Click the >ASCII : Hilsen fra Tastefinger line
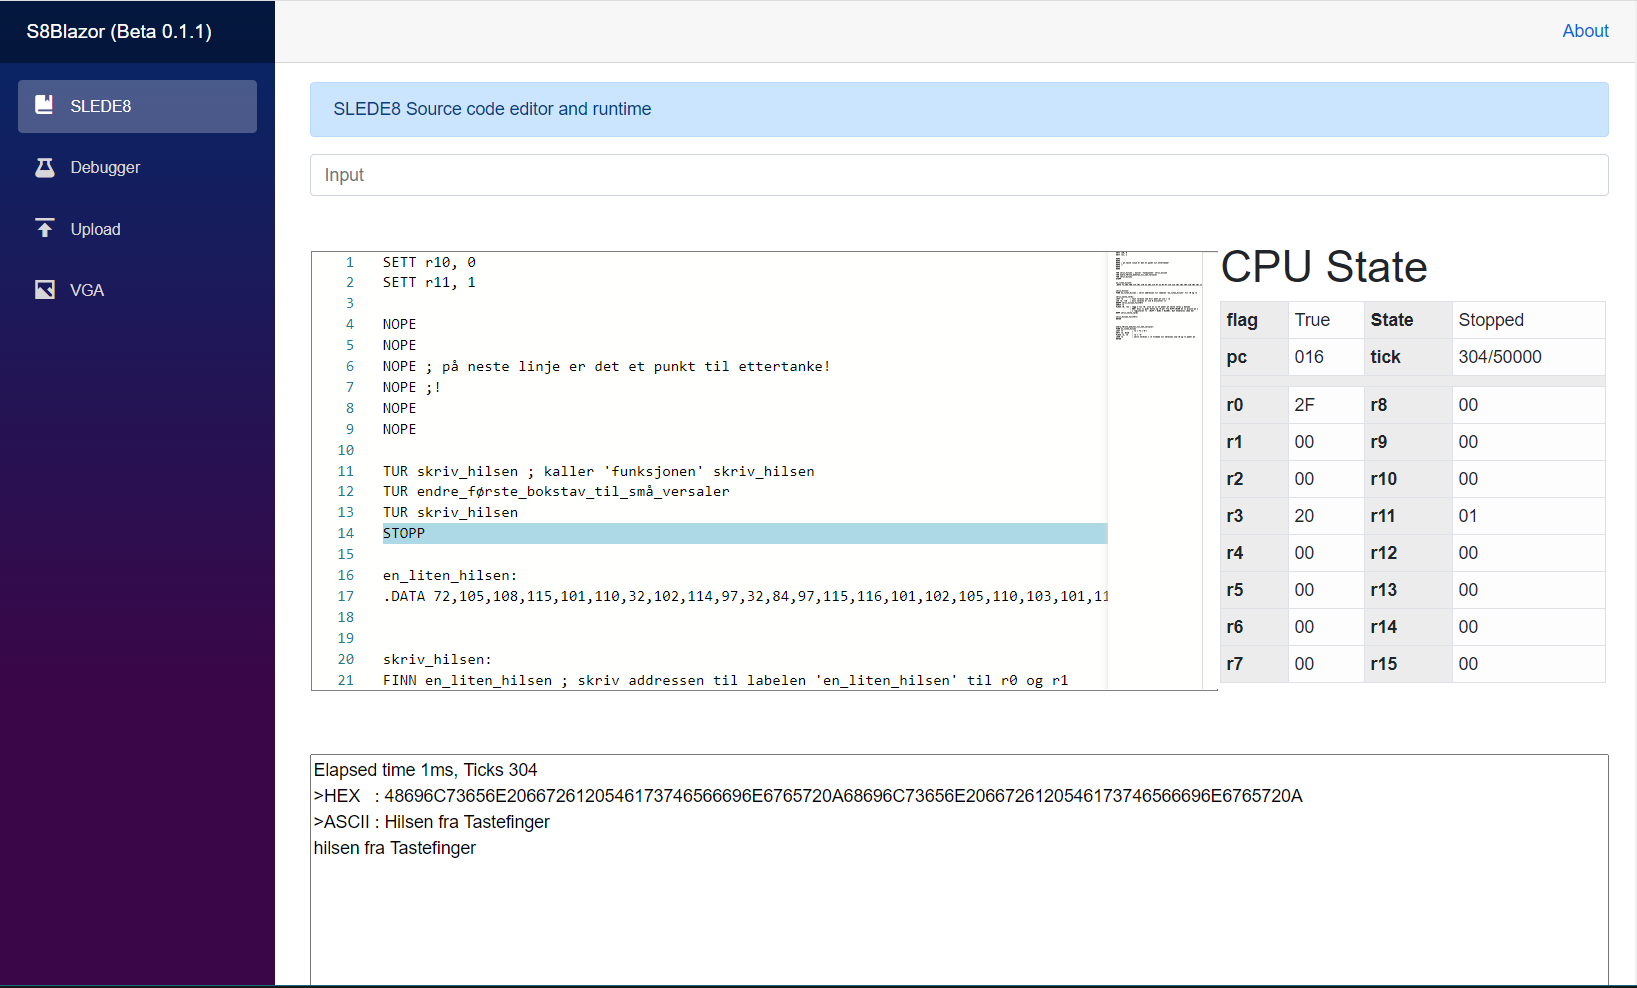1637x988 pixels. click(x=432, y=822)
